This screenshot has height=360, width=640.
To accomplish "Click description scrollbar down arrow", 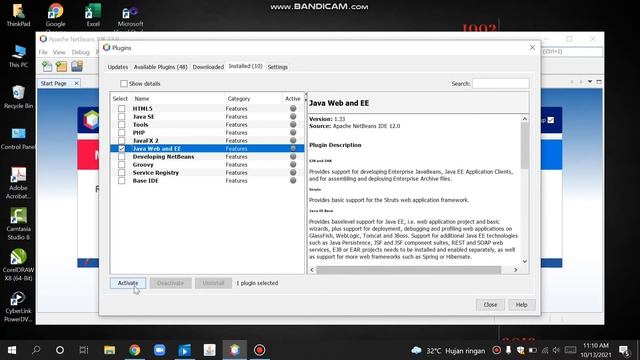I will (x=525, y=261).
